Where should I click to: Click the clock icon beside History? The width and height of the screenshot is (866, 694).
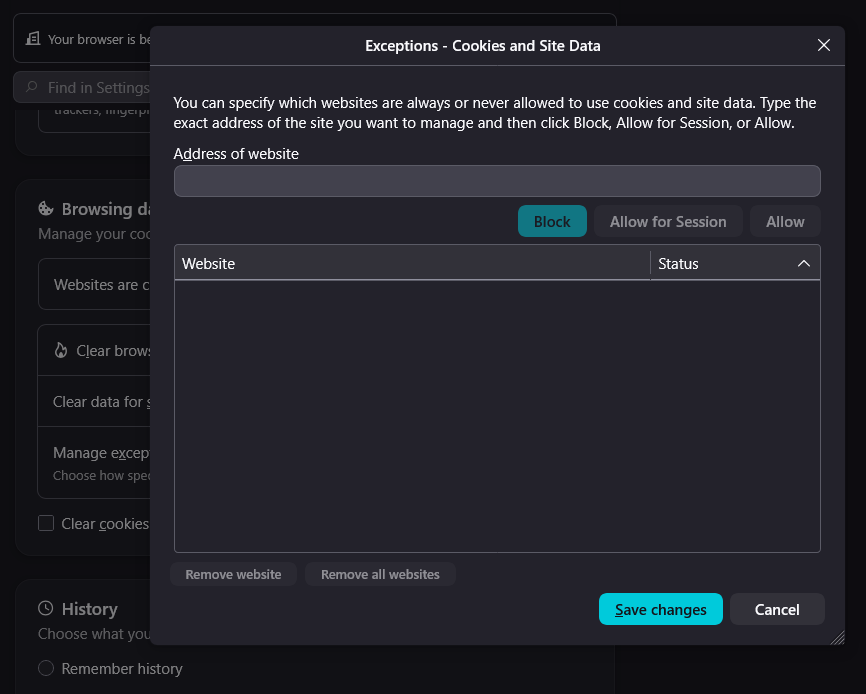(x=46, y=608)
